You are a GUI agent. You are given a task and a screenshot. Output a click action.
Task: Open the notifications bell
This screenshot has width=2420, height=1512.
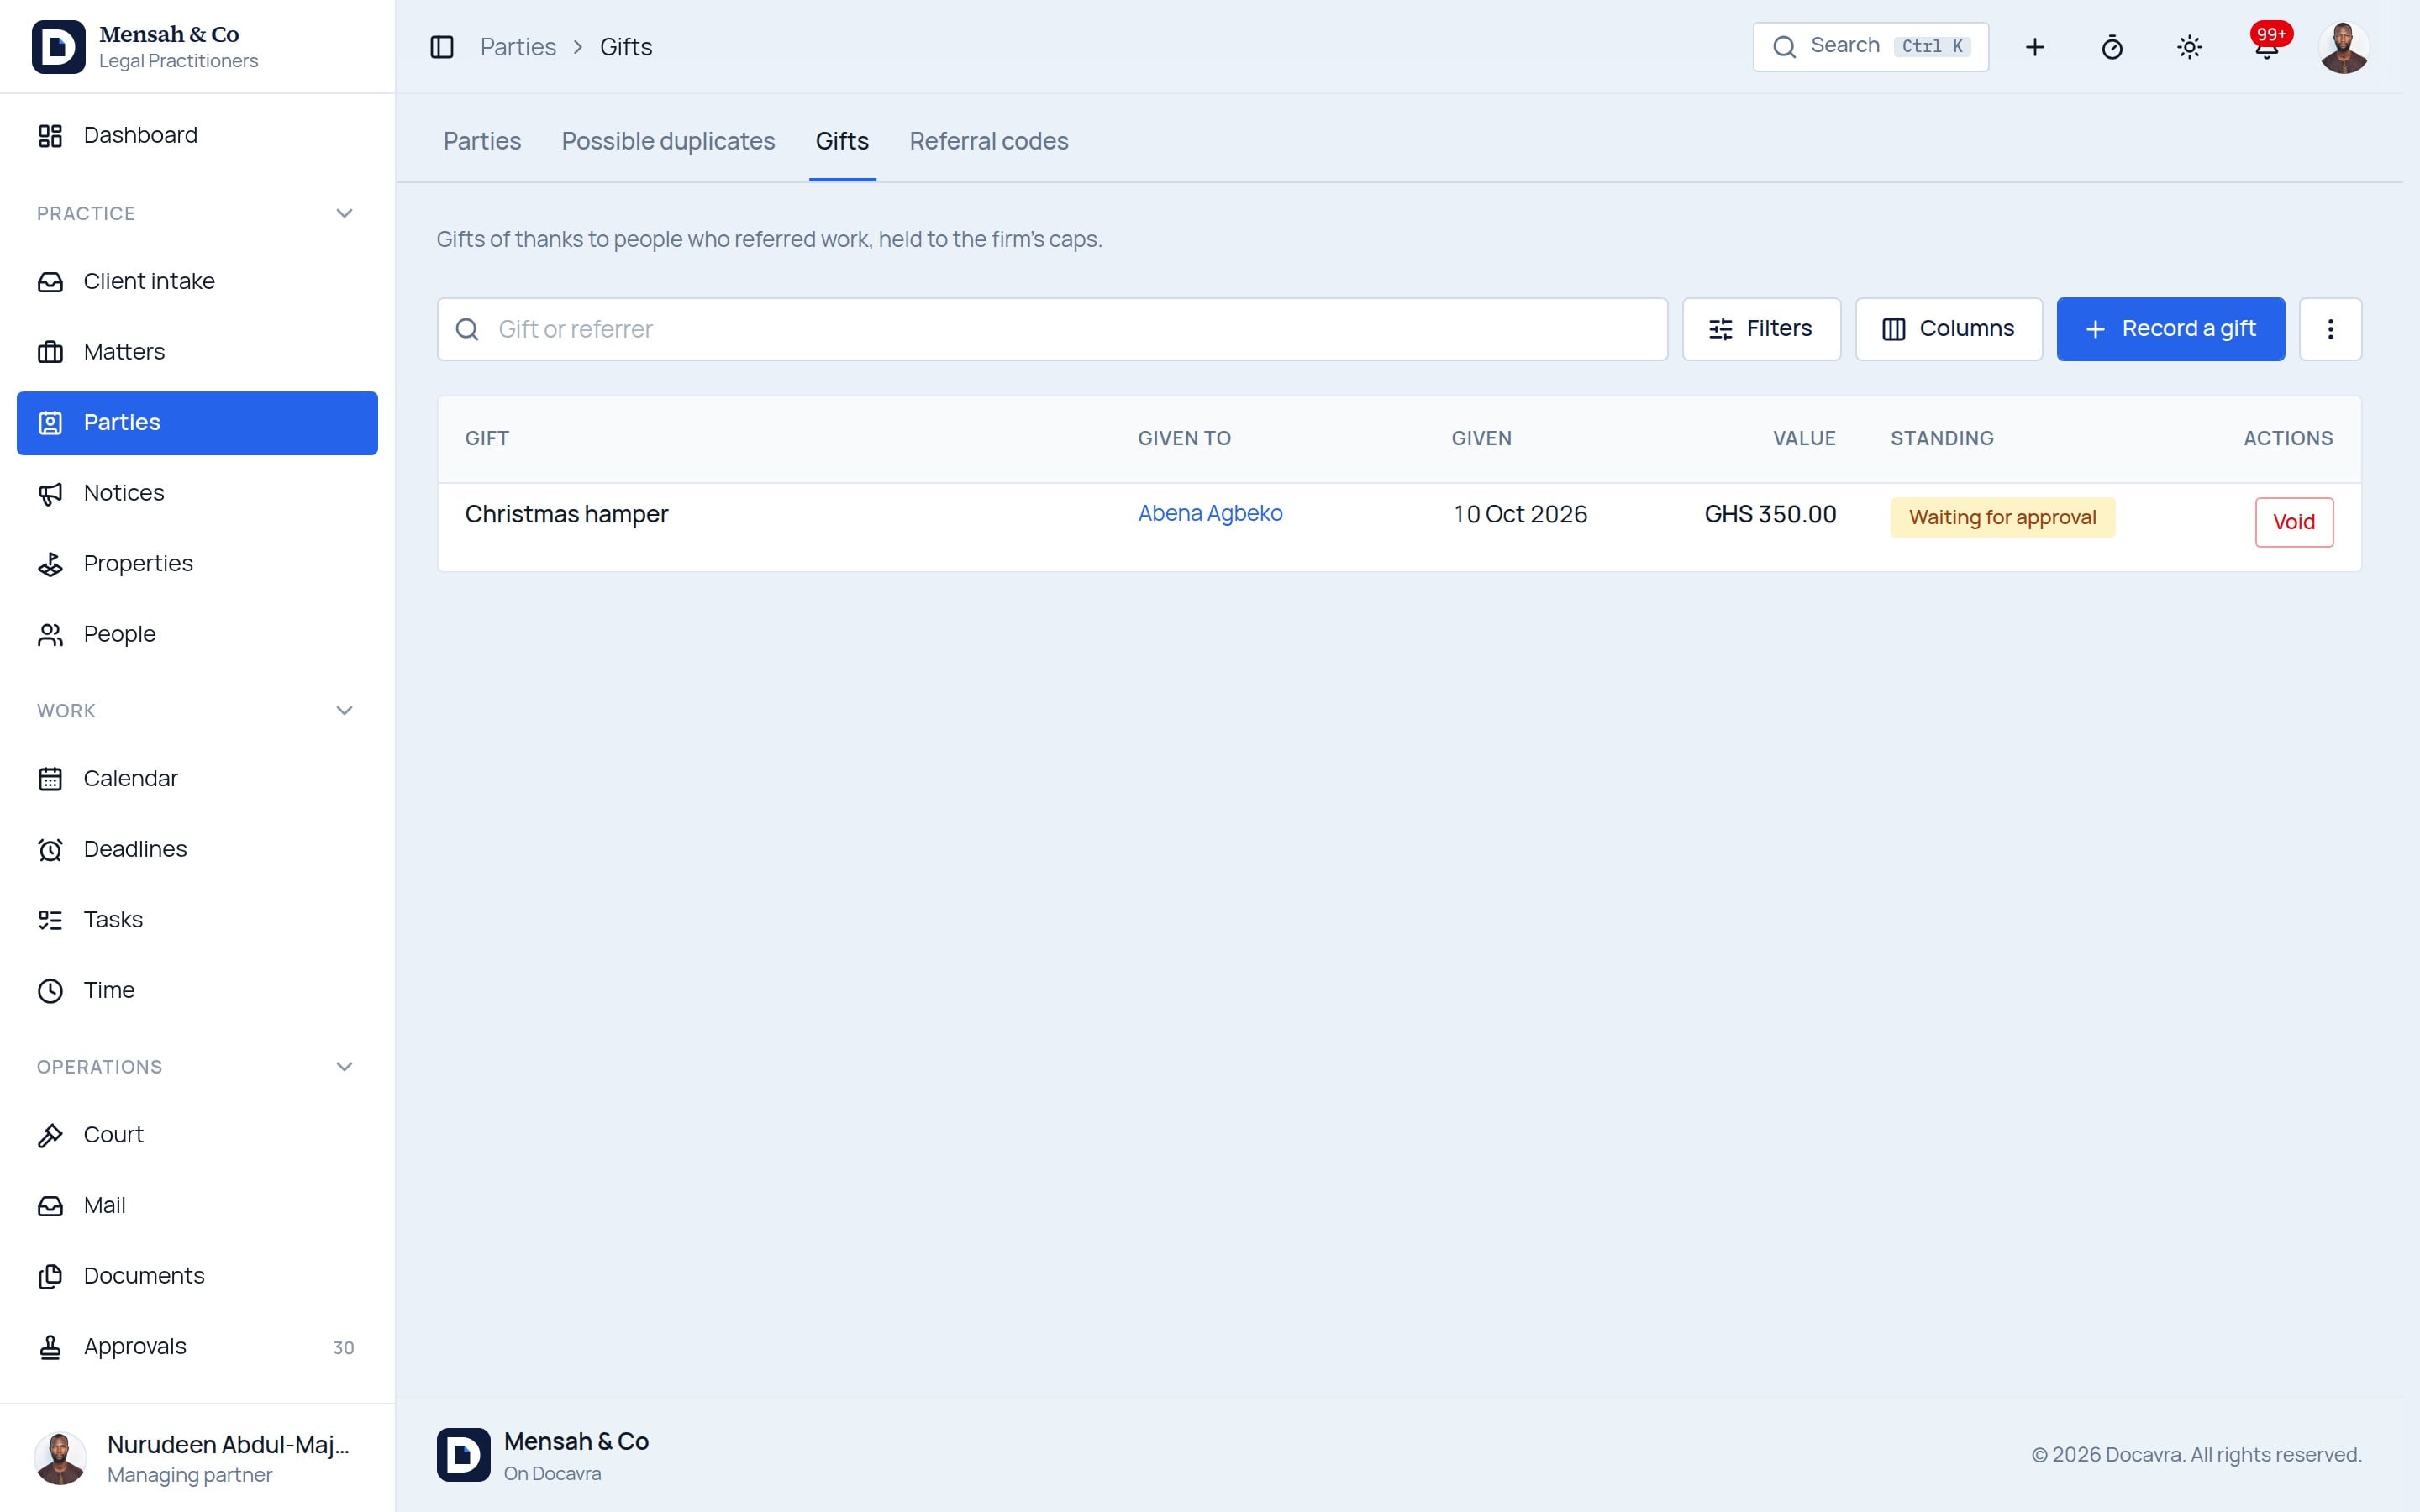point(2266,47)
